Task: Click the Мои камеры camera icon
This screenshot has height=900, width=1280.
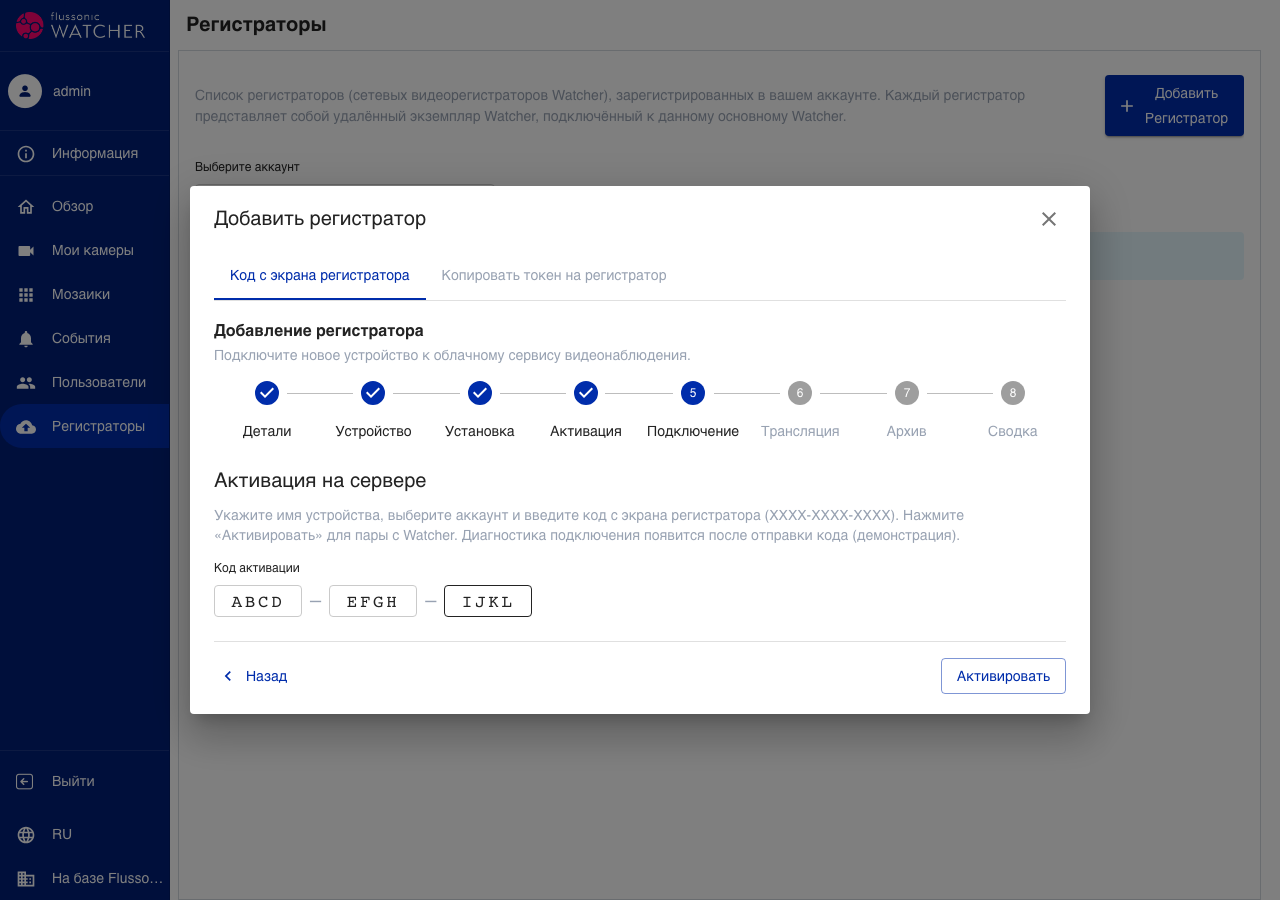Action: (x=26, y=251)
